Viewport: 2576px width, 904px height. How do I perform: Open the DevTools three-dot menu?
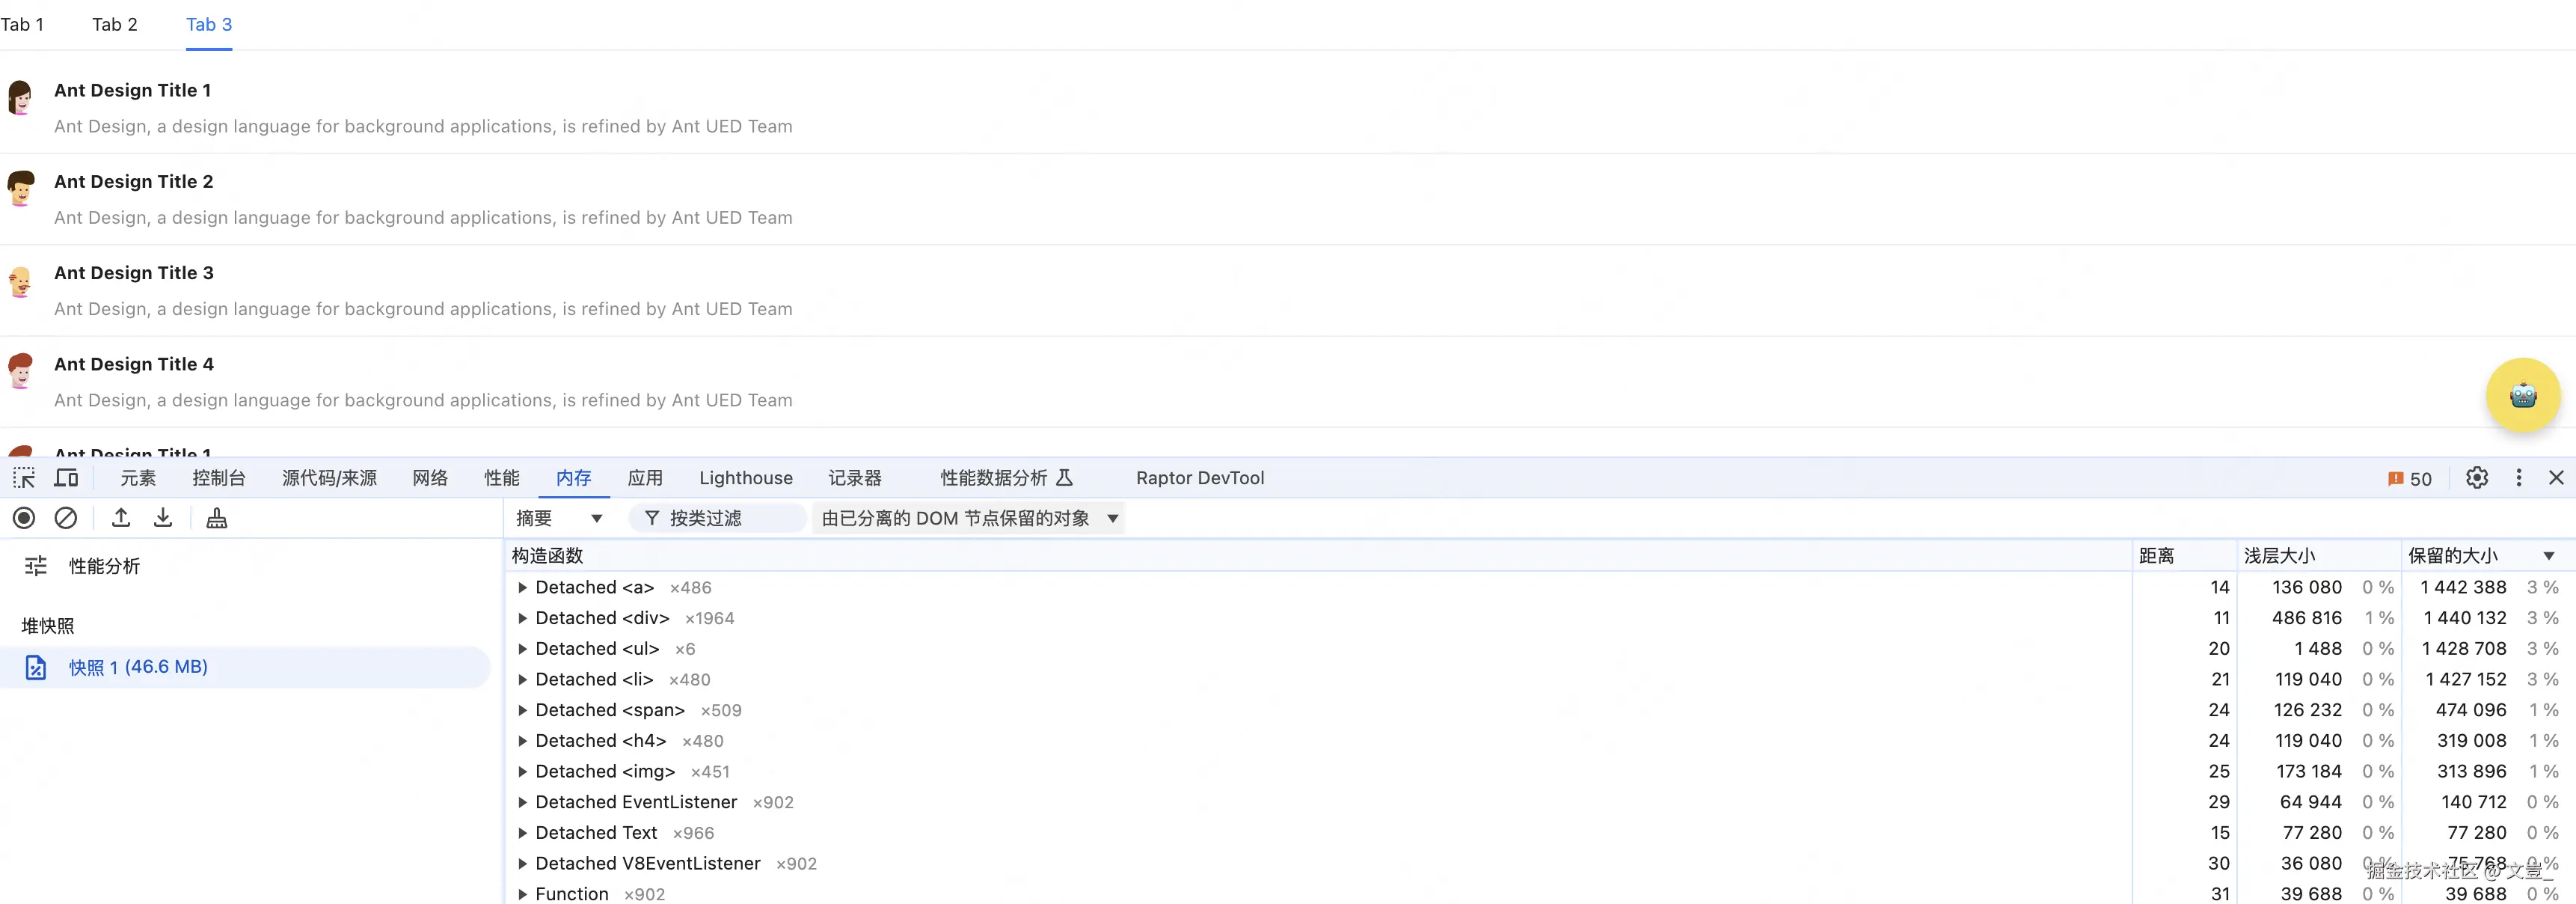point(2518,478)
